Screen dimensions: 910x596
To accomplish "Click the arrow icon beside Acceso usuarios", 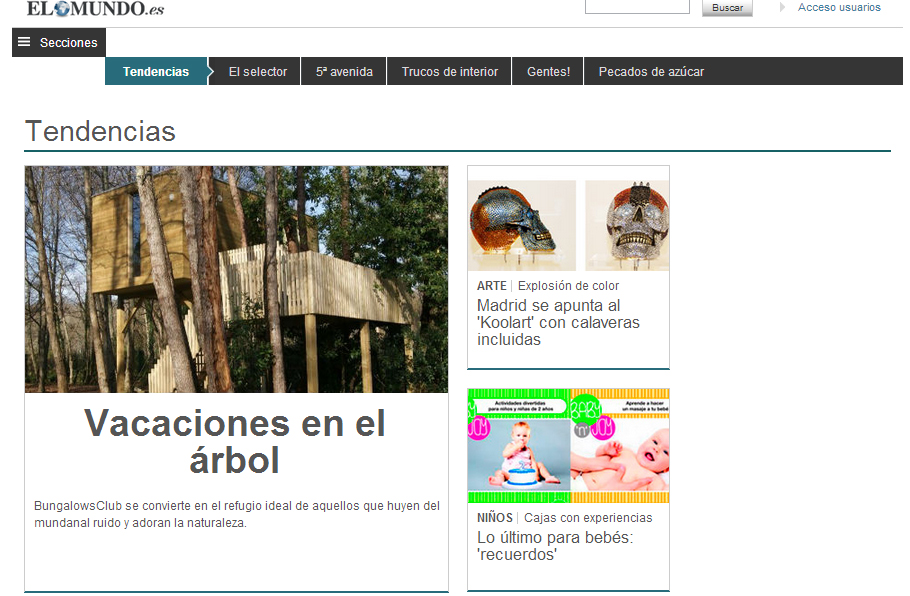I will pyautogui.click(x=782, y=8).
